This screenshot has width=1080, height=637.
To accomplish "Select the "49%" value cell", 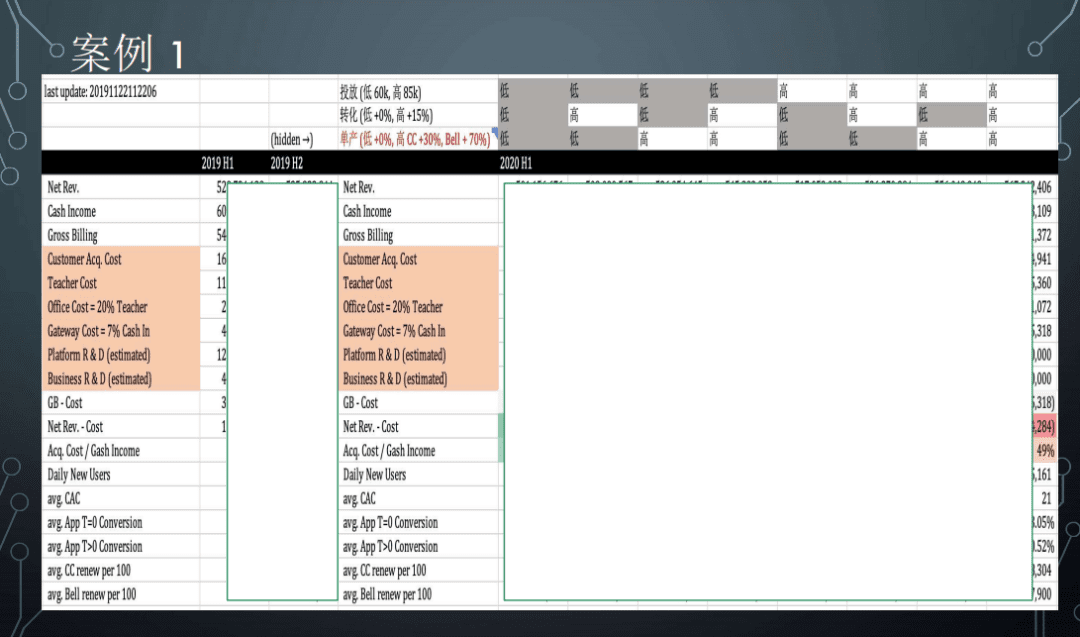I will 1045,451.
